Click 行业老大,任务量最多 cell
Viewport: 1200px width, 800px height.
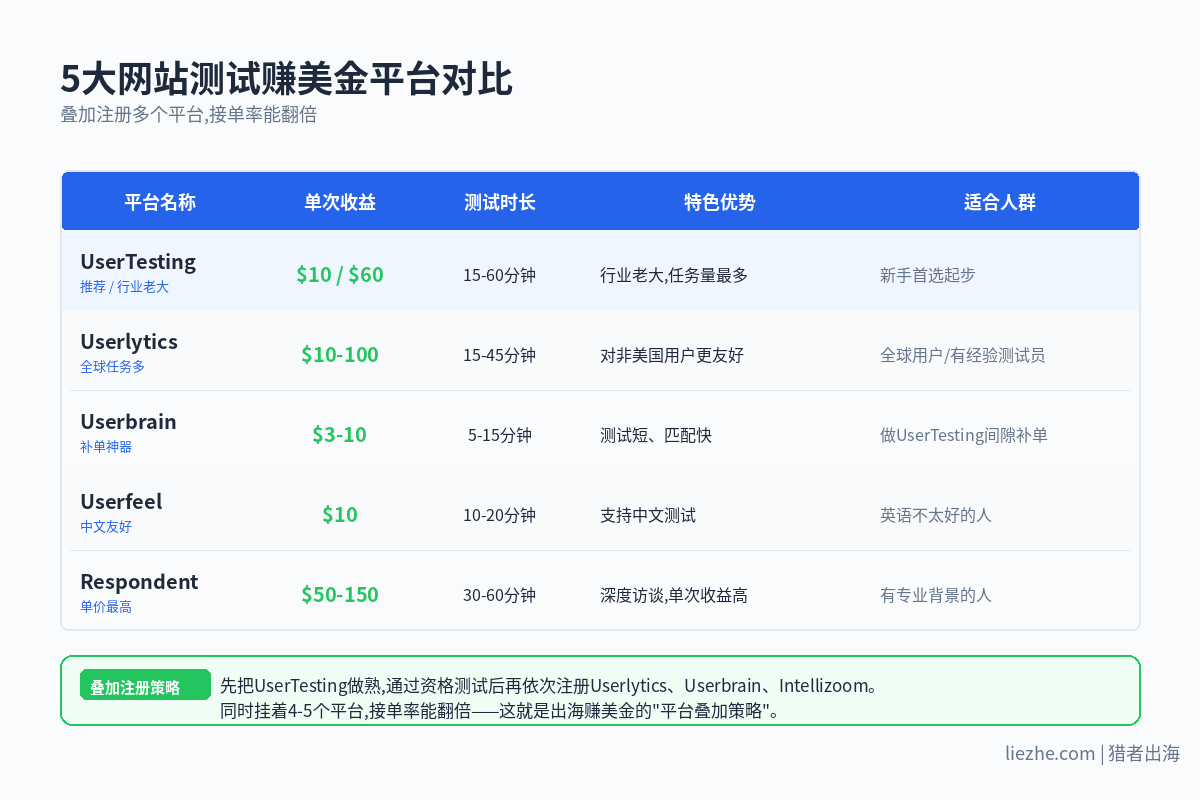[674, 275]
